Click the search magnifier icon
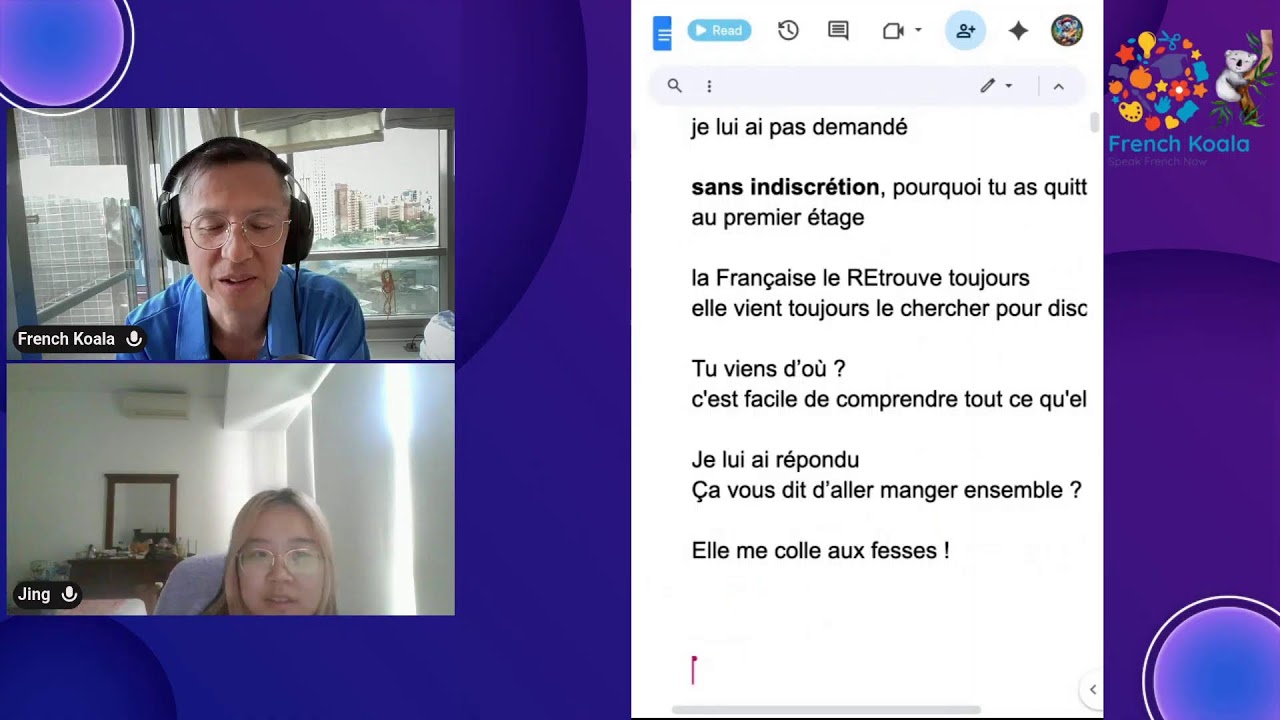Image resolution: width=1280 pixels, height=720 pixels. tap(675, 86)
